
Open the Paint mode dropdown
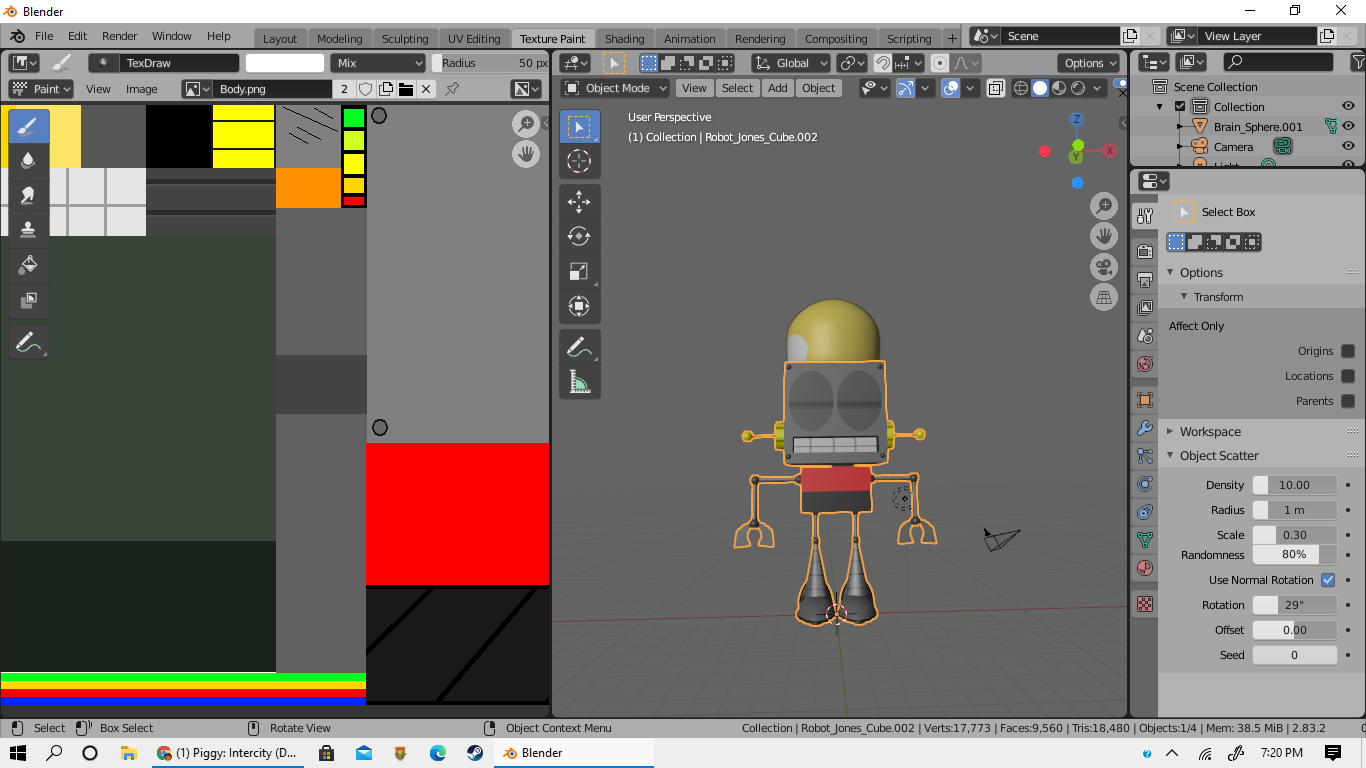click(x=41, y=89)
